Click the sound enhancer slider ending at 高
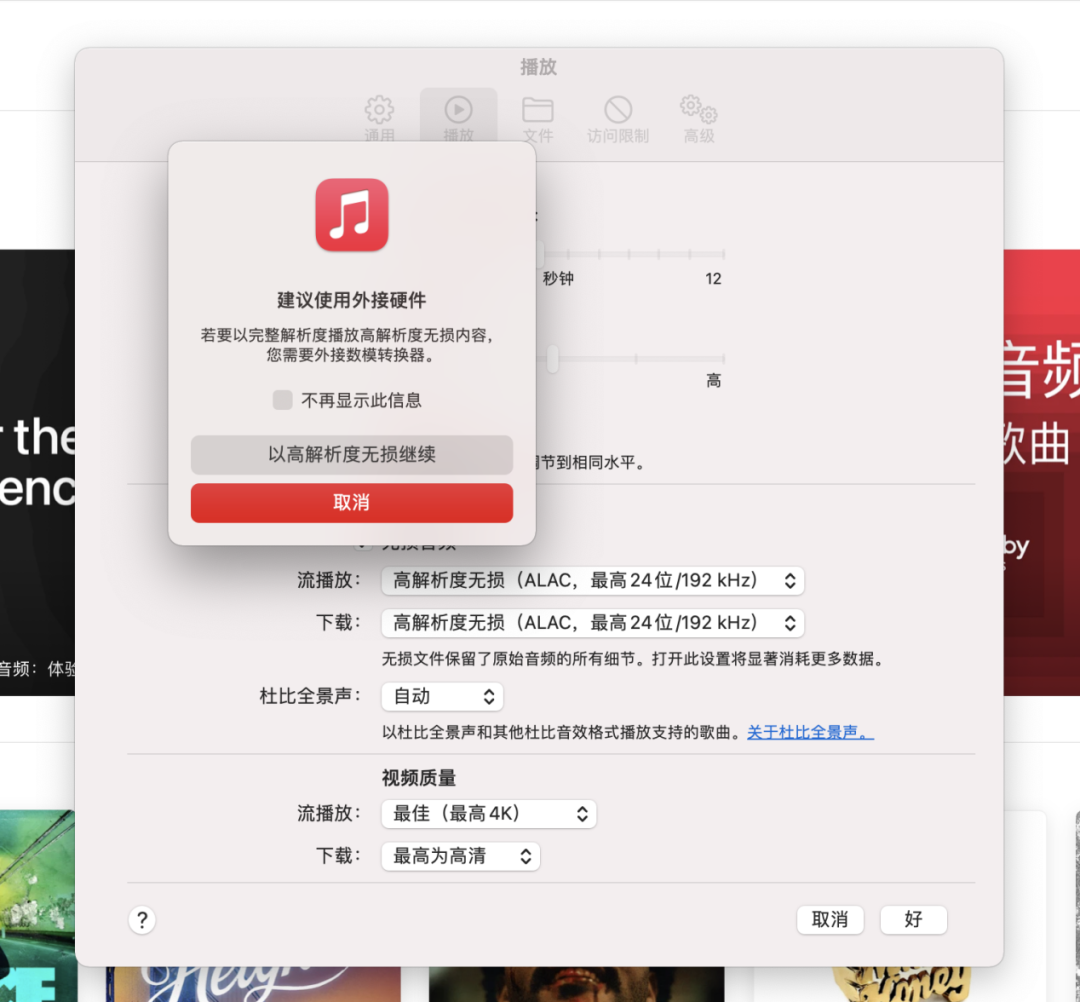The width and height of the screenshot is (1080, 1002). (x=630, y=359)
